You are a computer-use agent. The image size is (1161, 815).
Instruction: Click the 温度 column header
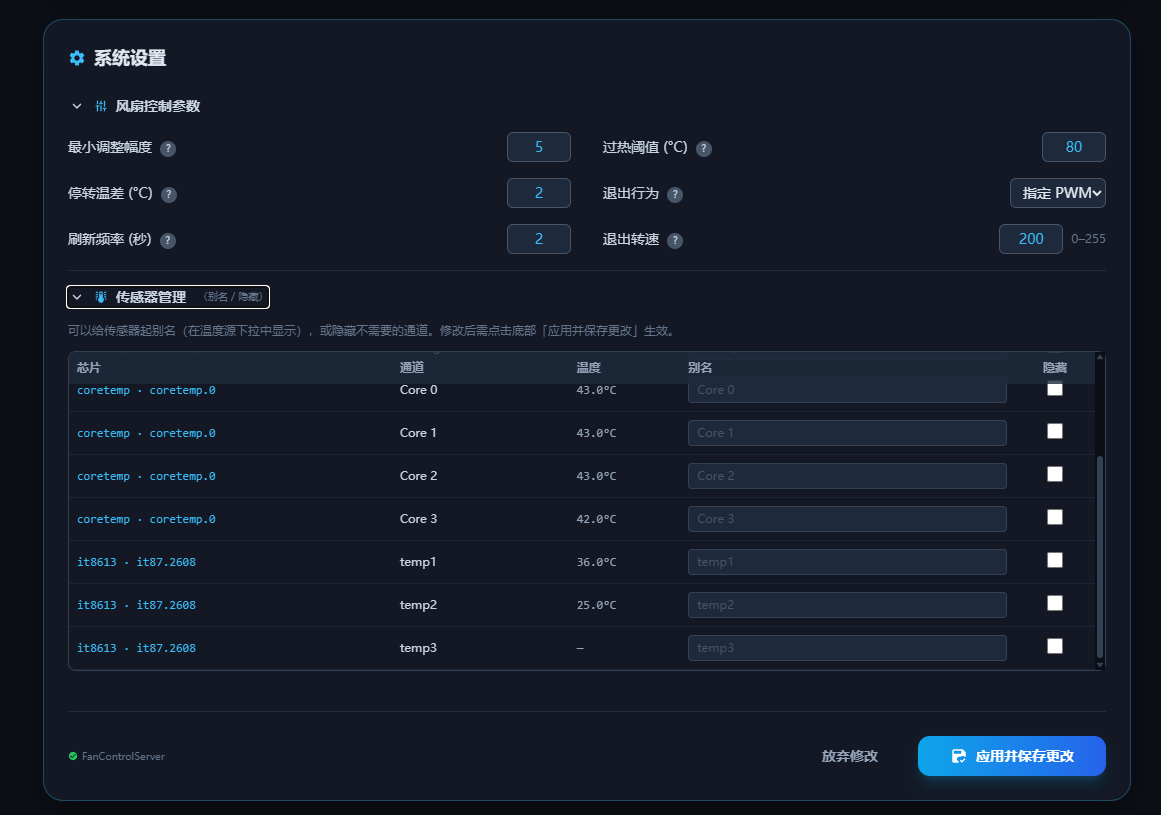tap(589, 367)
